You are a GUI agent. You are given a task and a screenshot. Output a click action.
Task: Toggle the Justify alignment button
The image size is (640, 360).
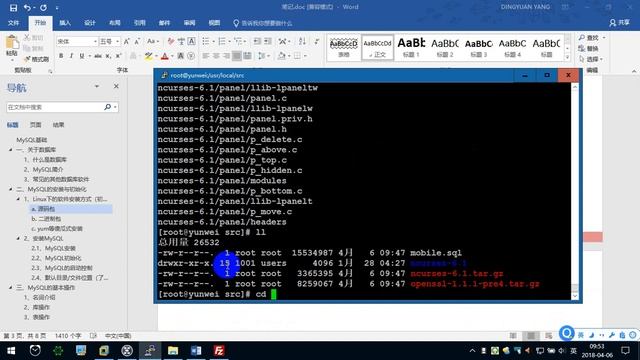click(237, 56)
